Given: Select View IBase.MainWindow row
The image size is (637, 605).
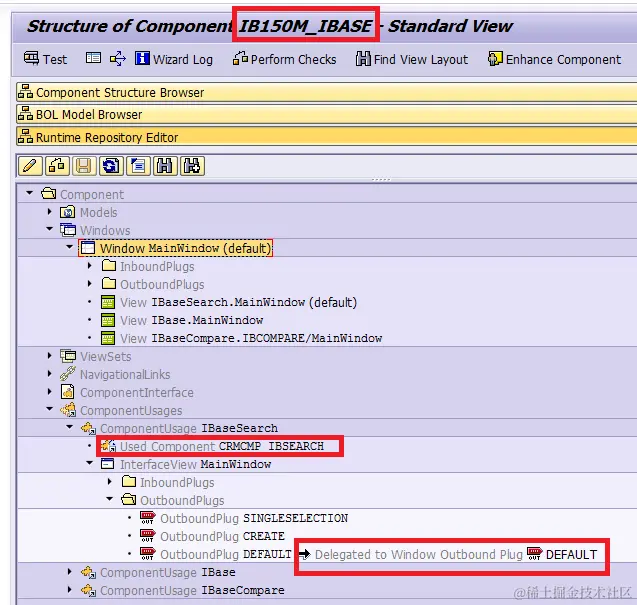Looking at the screenshot, I should pos(182,321).
